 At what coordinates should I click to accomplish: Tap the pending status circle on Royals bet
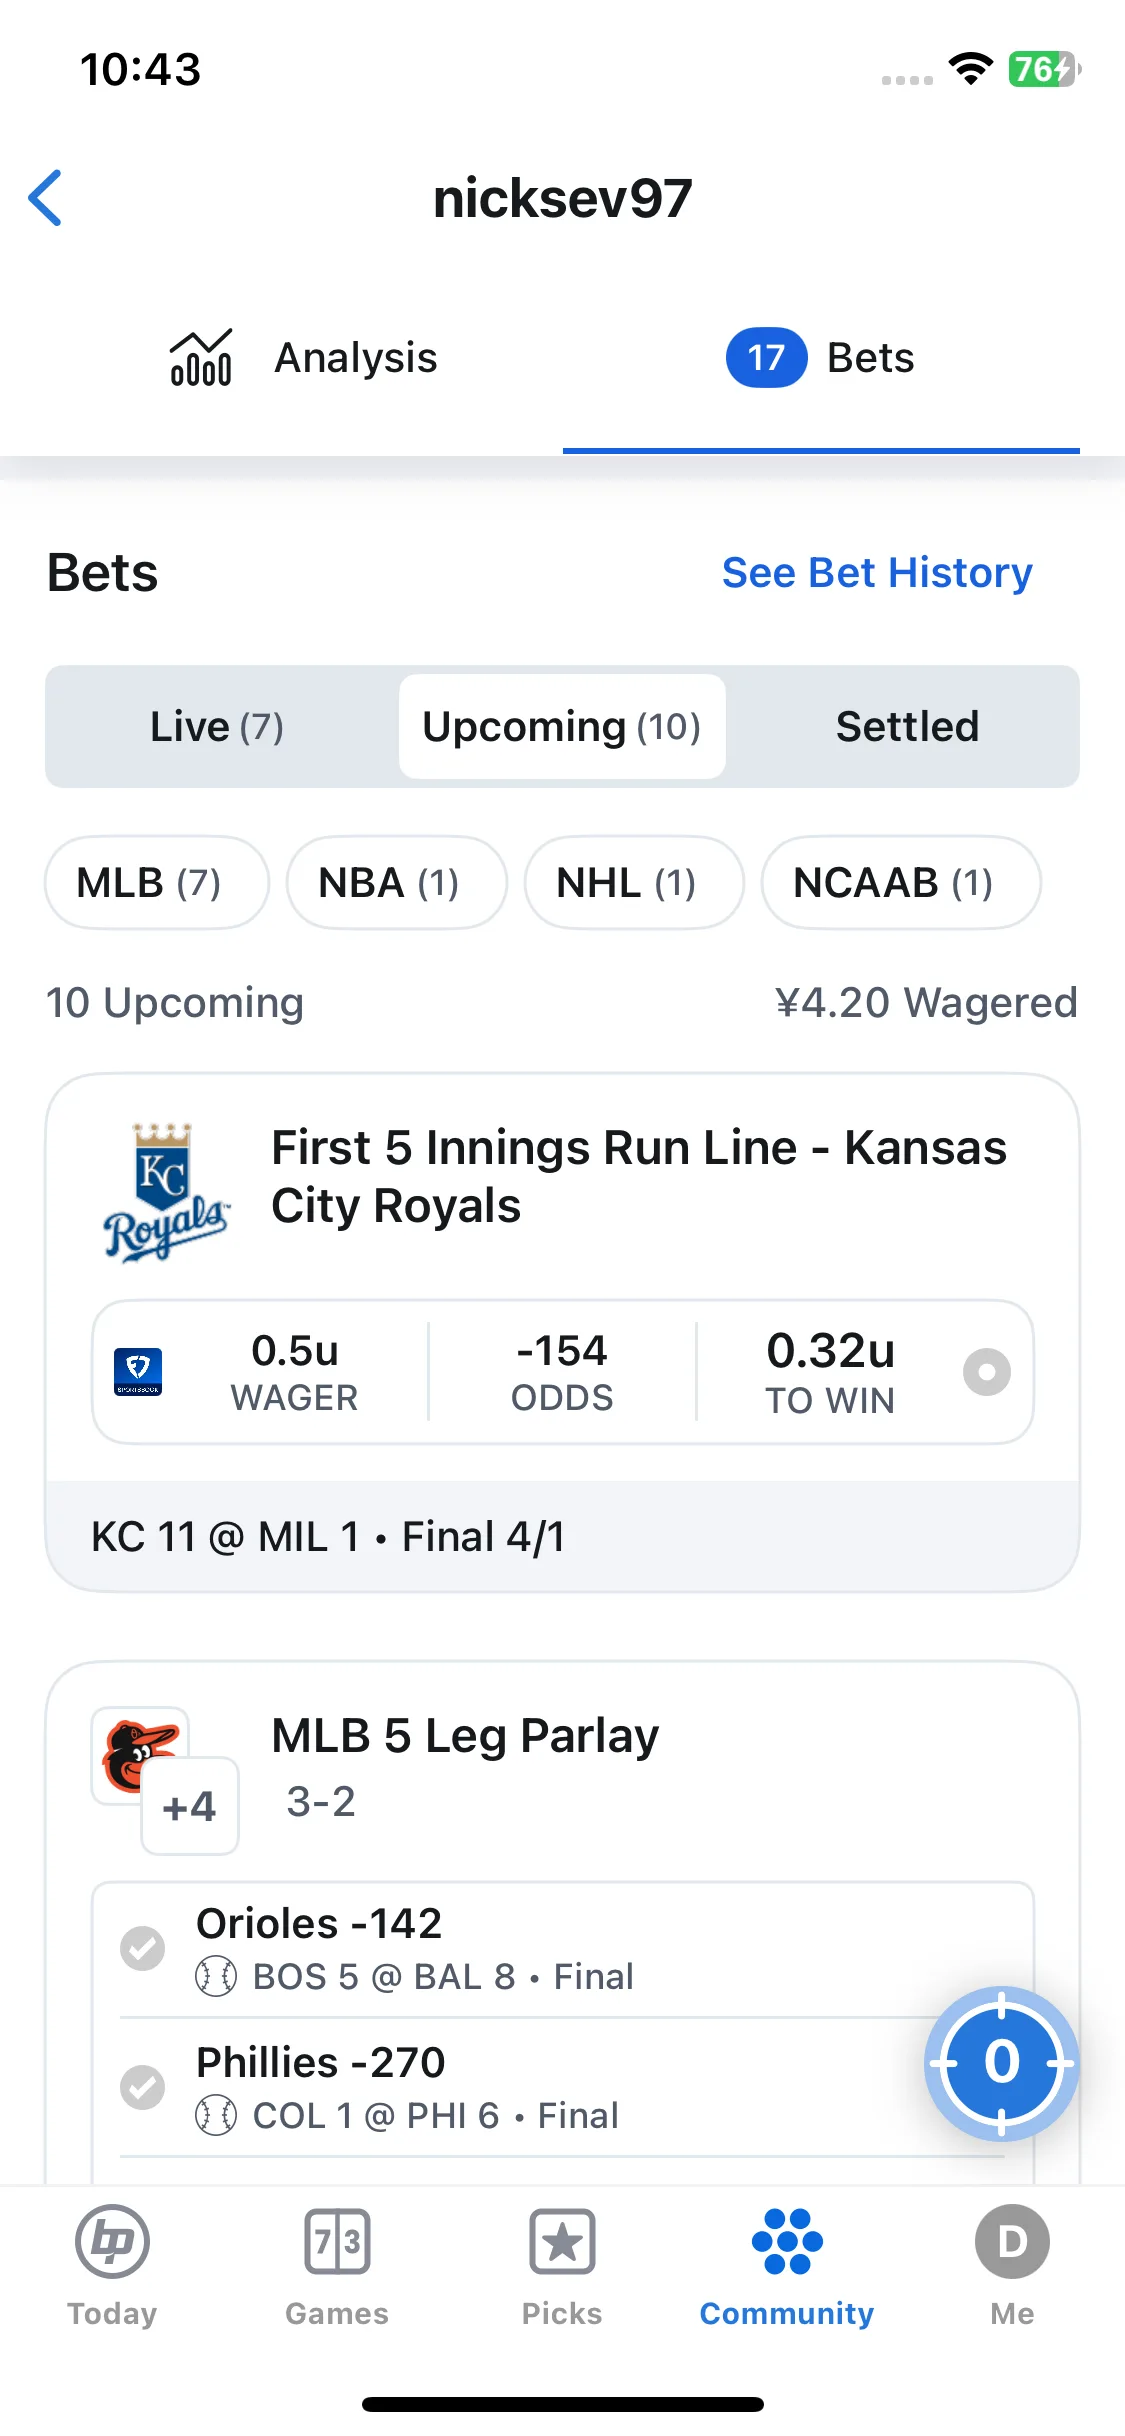(x=986, y=1372)
